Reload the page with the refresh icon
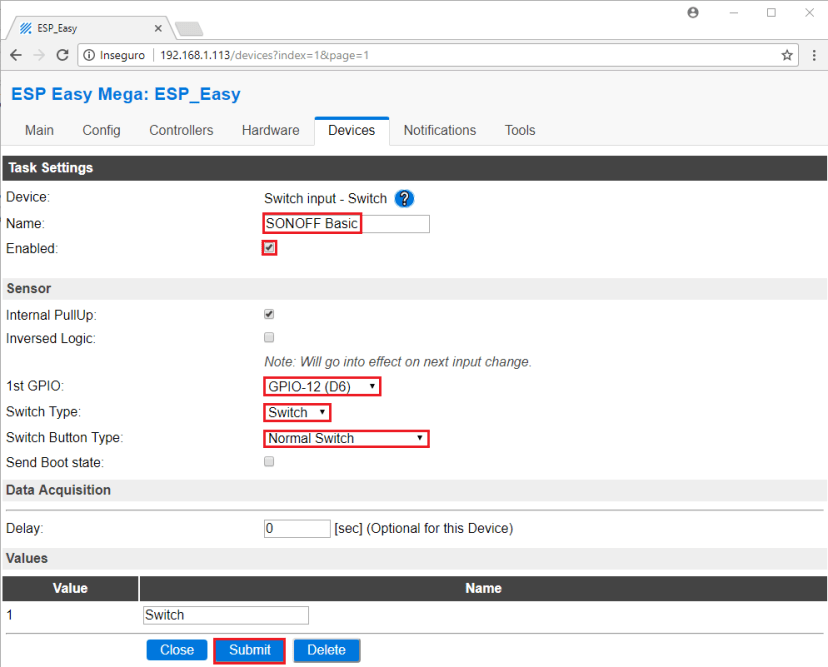 coord(63,55)
